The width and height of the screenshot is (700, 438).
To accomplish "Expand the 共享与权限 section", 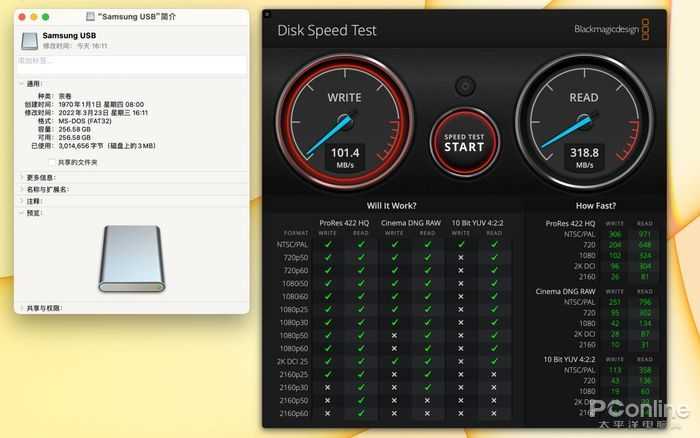I will click(21, 308).
